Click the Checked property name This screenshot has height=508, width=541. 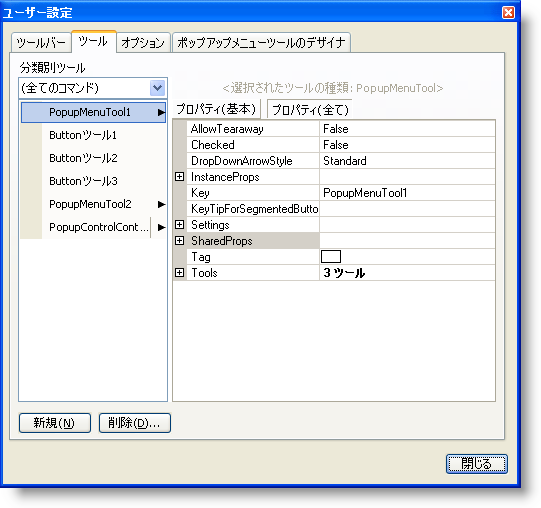point(213,145)
